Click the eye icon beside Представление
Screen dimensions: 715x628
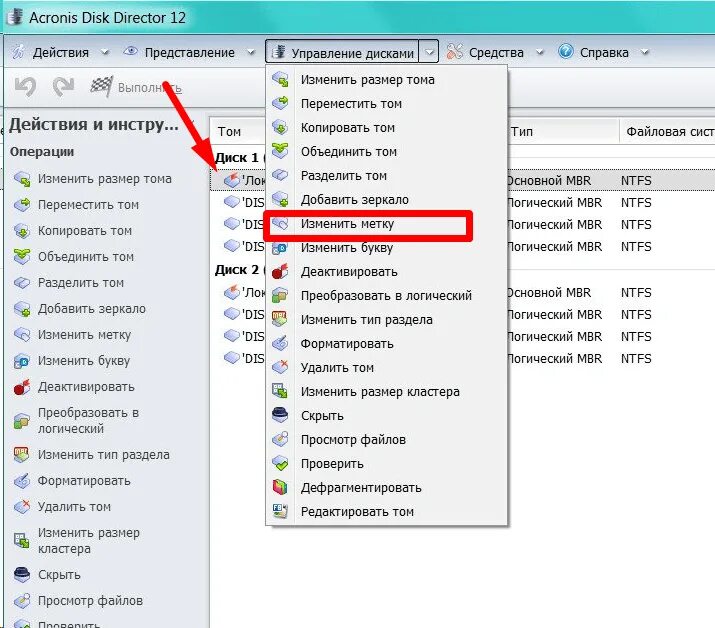[130, 51]
